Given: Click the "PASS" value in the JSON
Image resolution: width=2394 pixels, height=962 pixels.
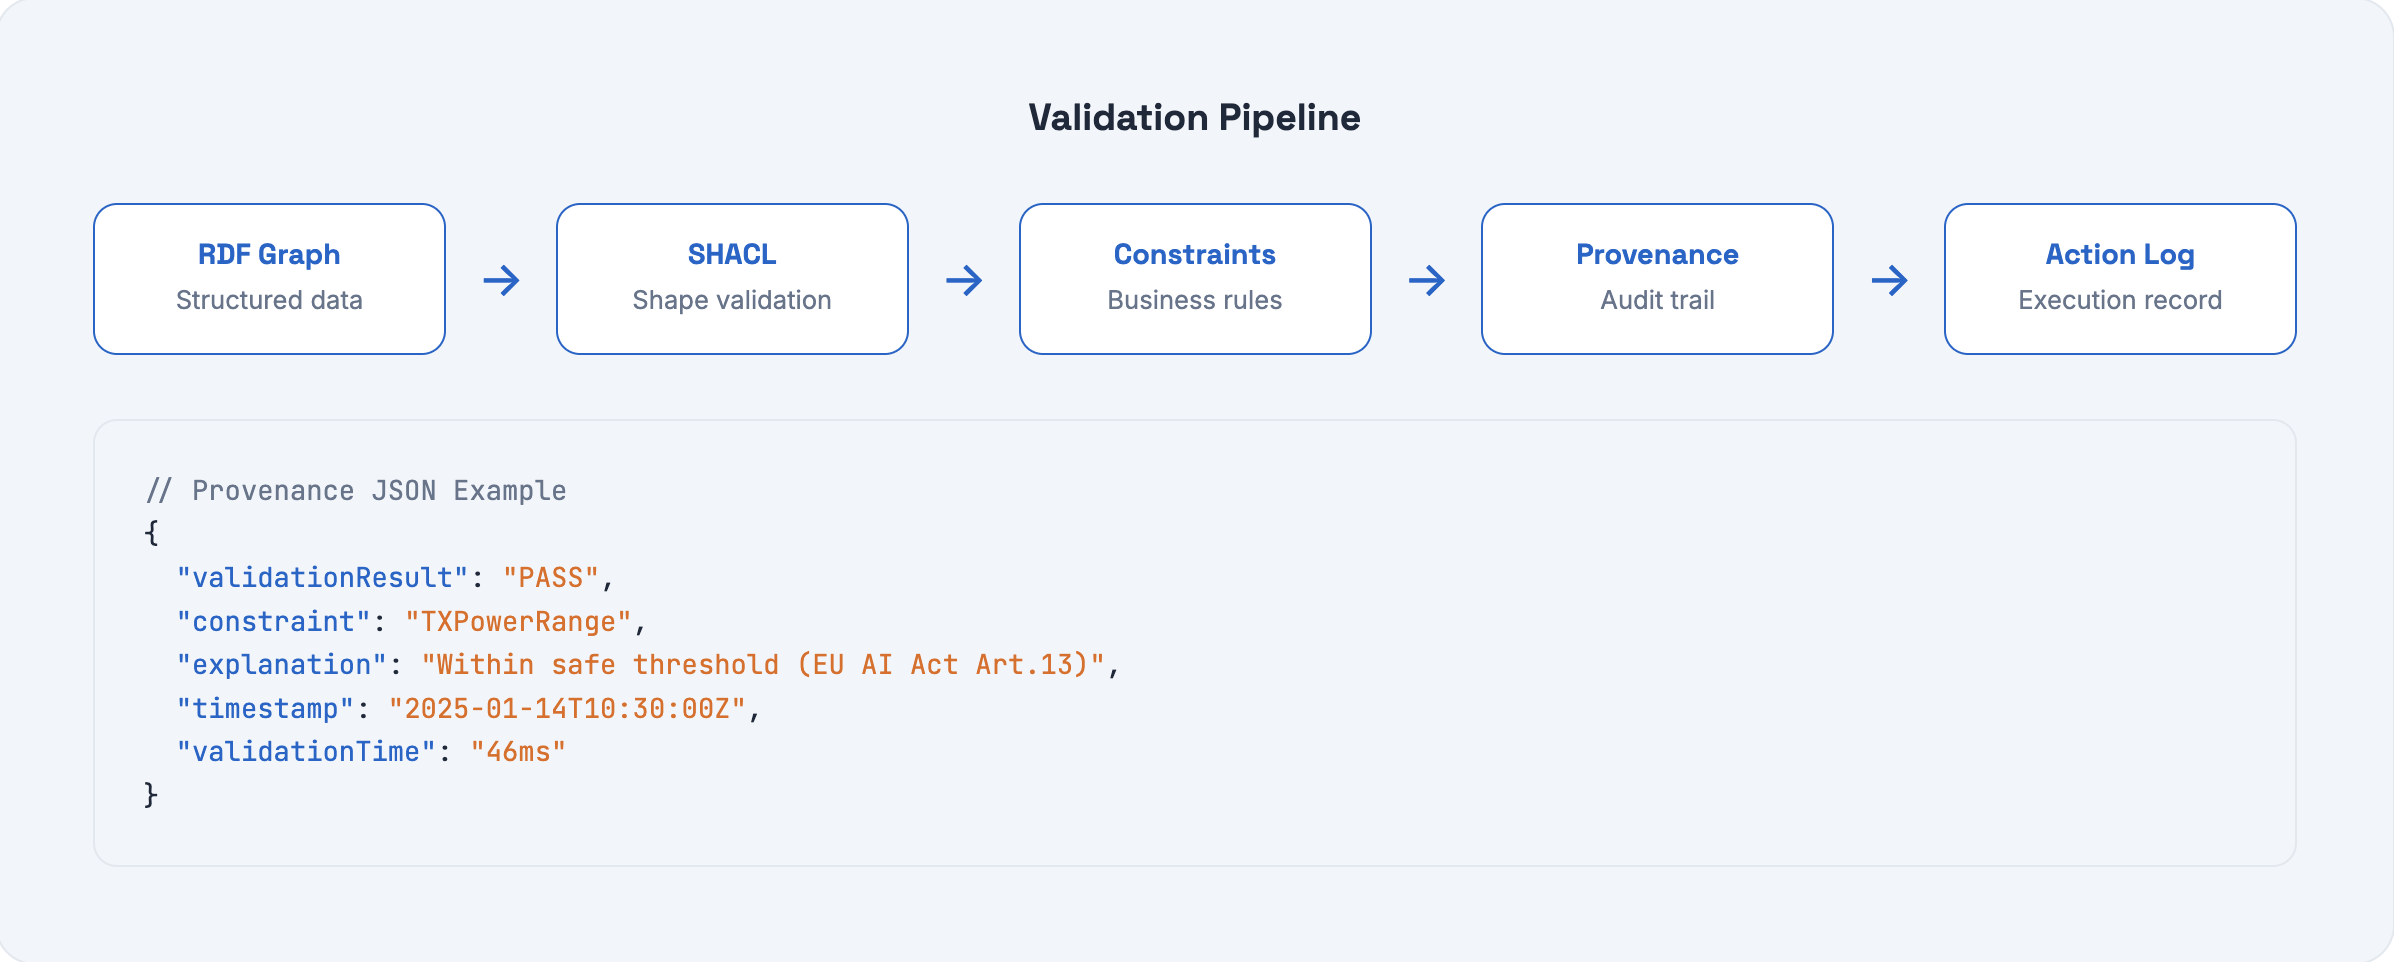Looking at the screenshot, I should pyautogui.click(x=551, y=578).
